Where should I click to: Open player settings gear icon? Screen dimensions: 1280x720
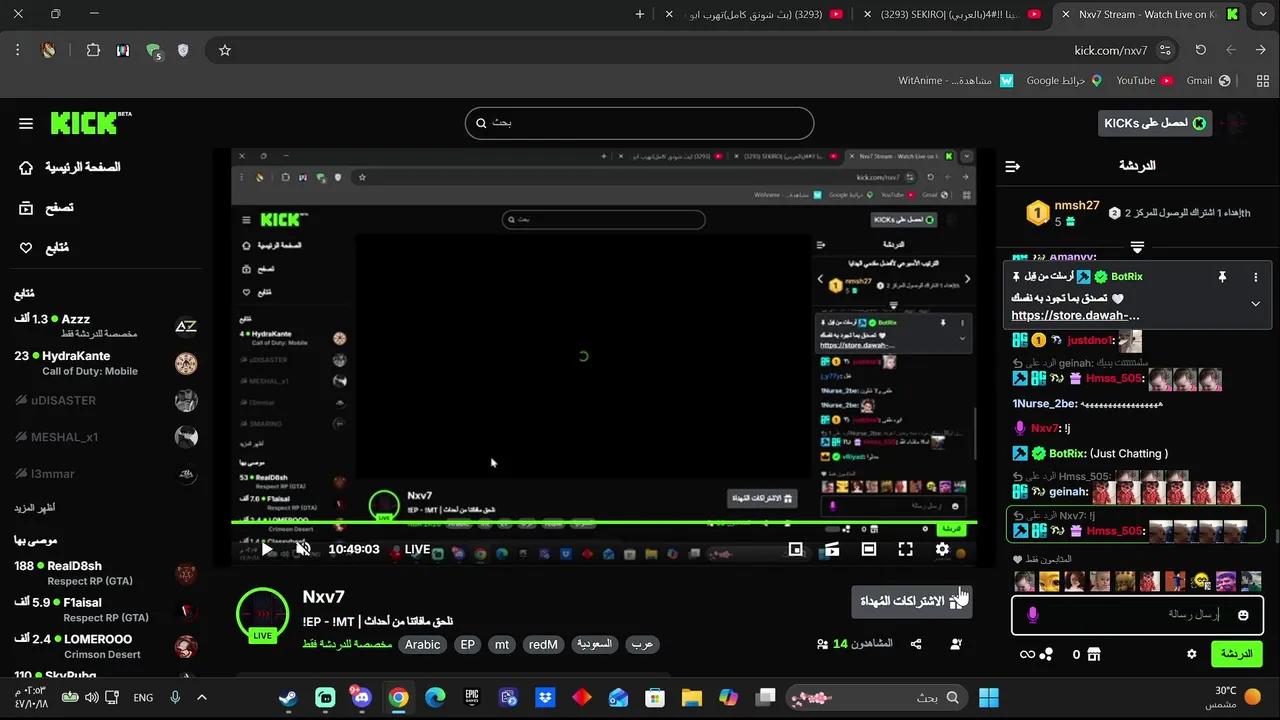942,549
